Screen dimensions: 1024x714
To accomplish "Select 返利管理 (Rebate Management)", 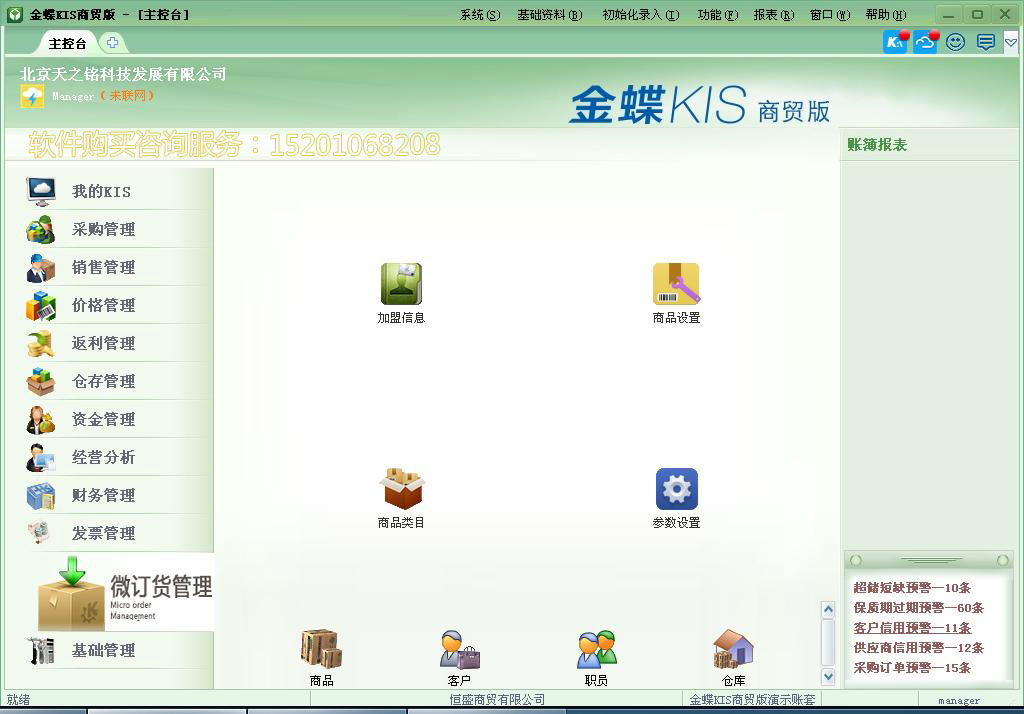I will pos(90,343).
